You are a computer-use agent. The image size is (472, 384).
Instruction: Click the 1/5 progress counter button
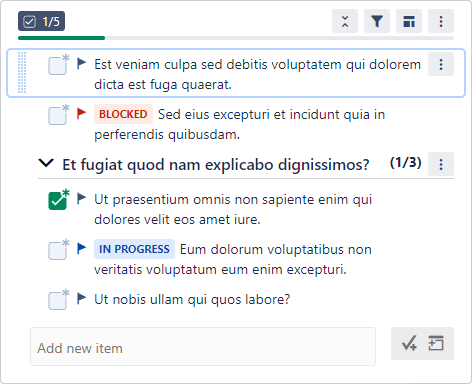(x=41, y=21)
